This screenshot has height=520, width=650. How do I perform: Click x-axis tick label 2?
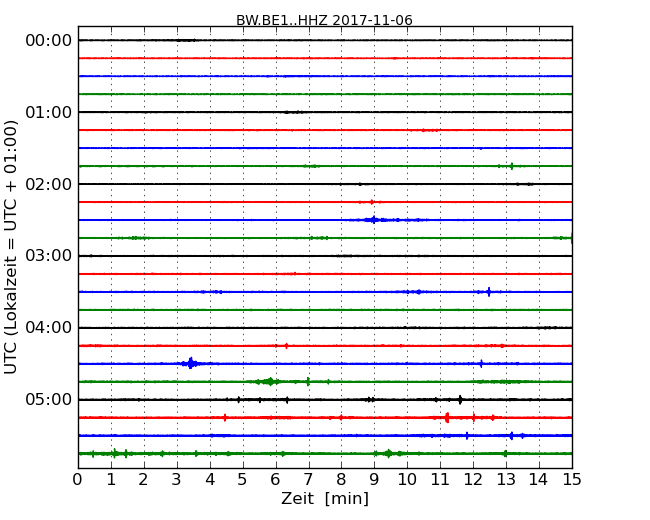point(144,480)
